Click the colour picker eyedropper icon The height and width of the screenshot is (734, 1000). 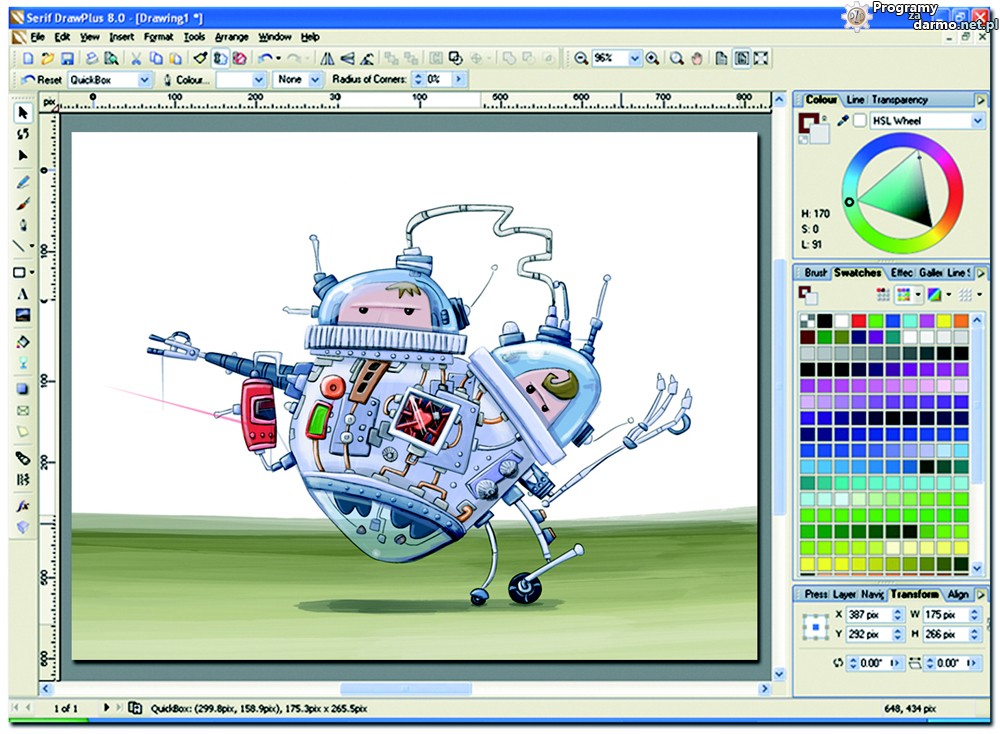842,121
